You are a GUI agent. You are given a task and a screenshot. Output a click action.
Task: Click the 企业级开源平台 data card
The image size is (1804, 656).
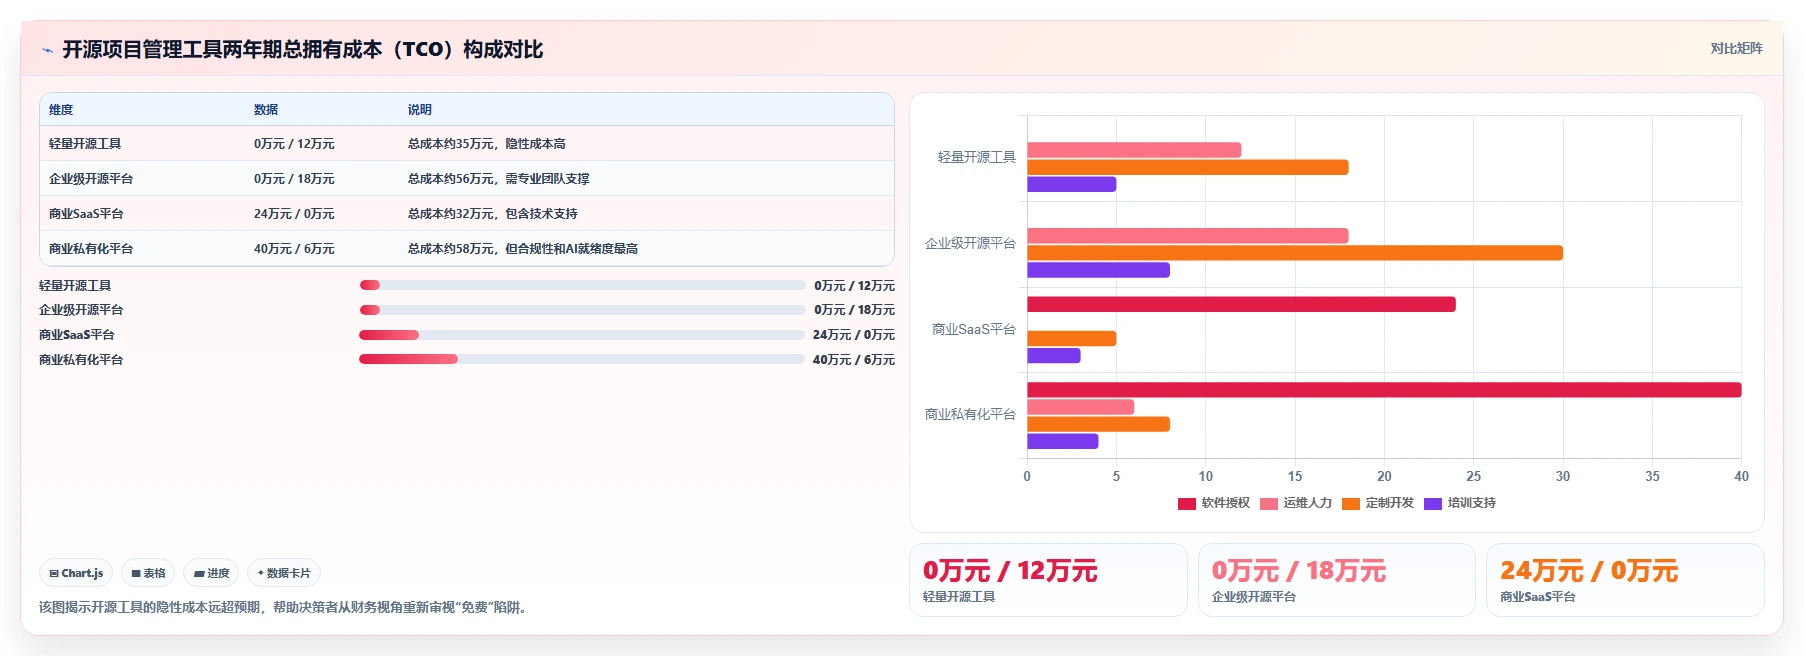1337,580
